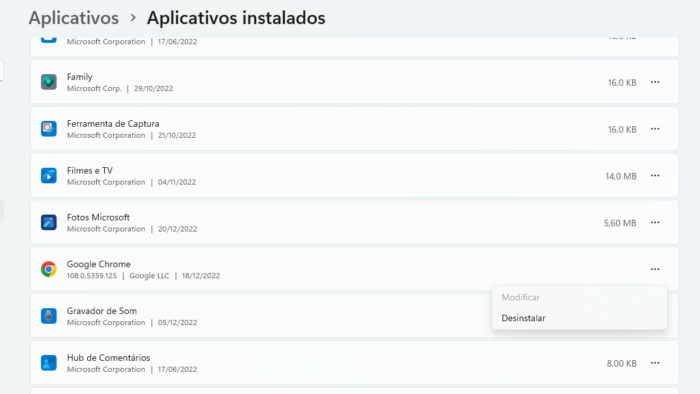Viewport: 700px width, 394px height.
Task: Open more options for Hub de Comentários
Action: coord(655,363)
